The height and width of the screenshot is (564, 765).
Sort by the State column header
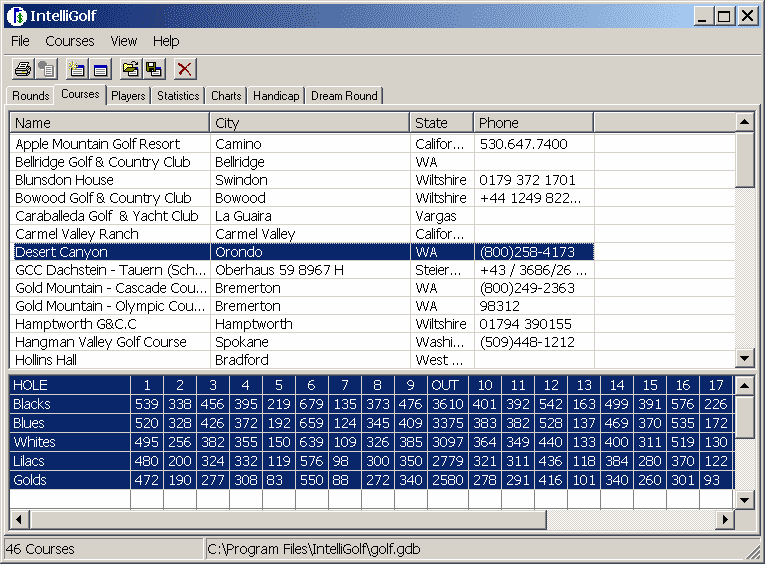(442, 122)
